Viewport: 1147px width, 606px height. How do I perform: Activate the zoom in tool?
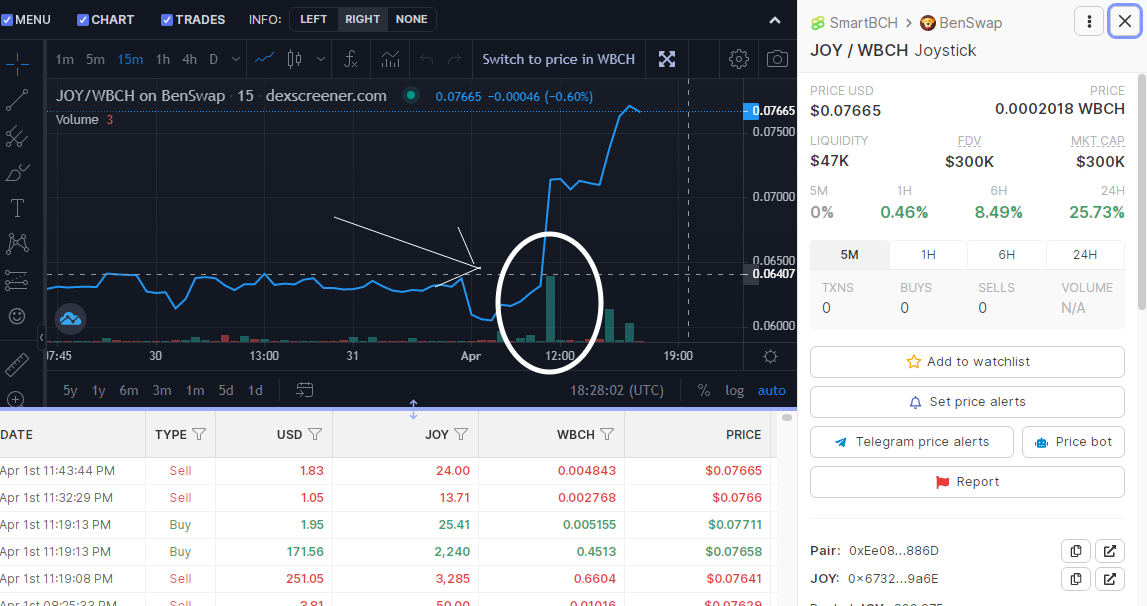(x=16, y=399)
